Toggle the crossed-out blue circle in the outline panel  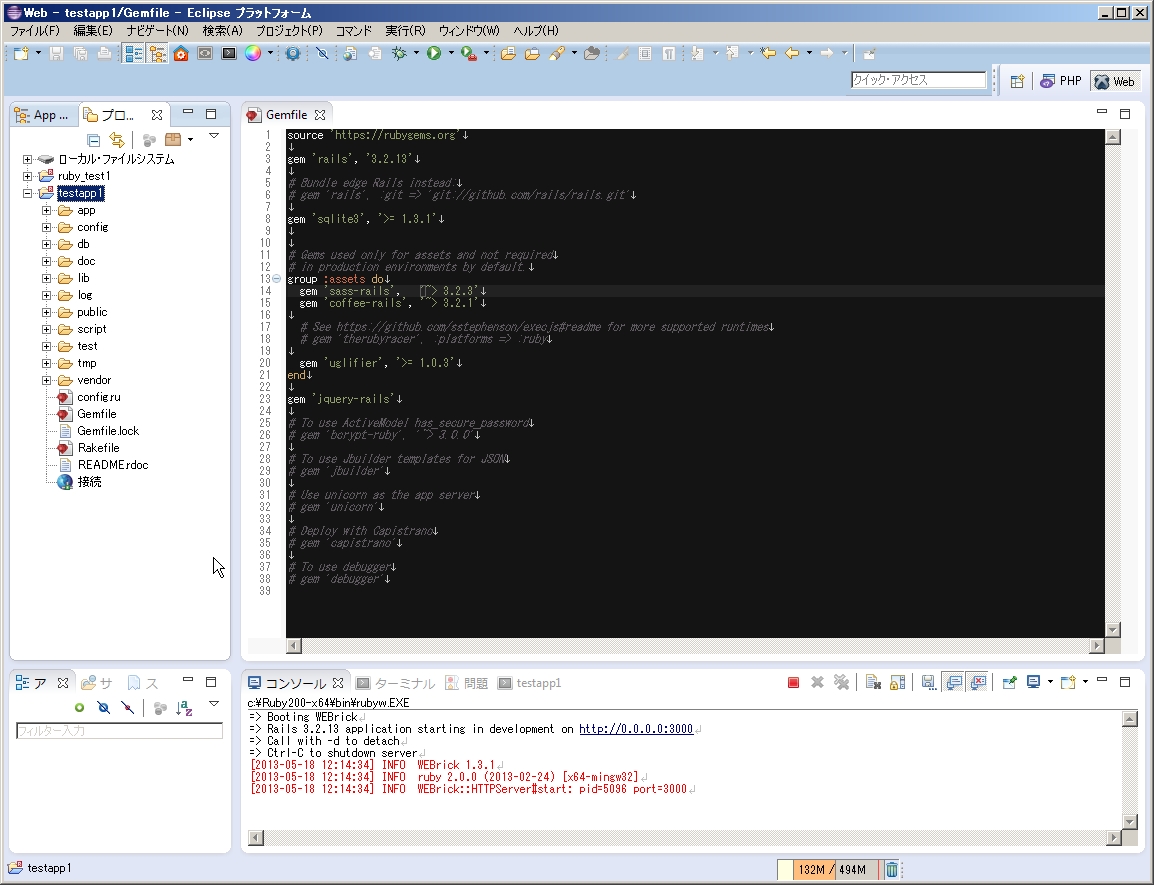coord(104,708)
